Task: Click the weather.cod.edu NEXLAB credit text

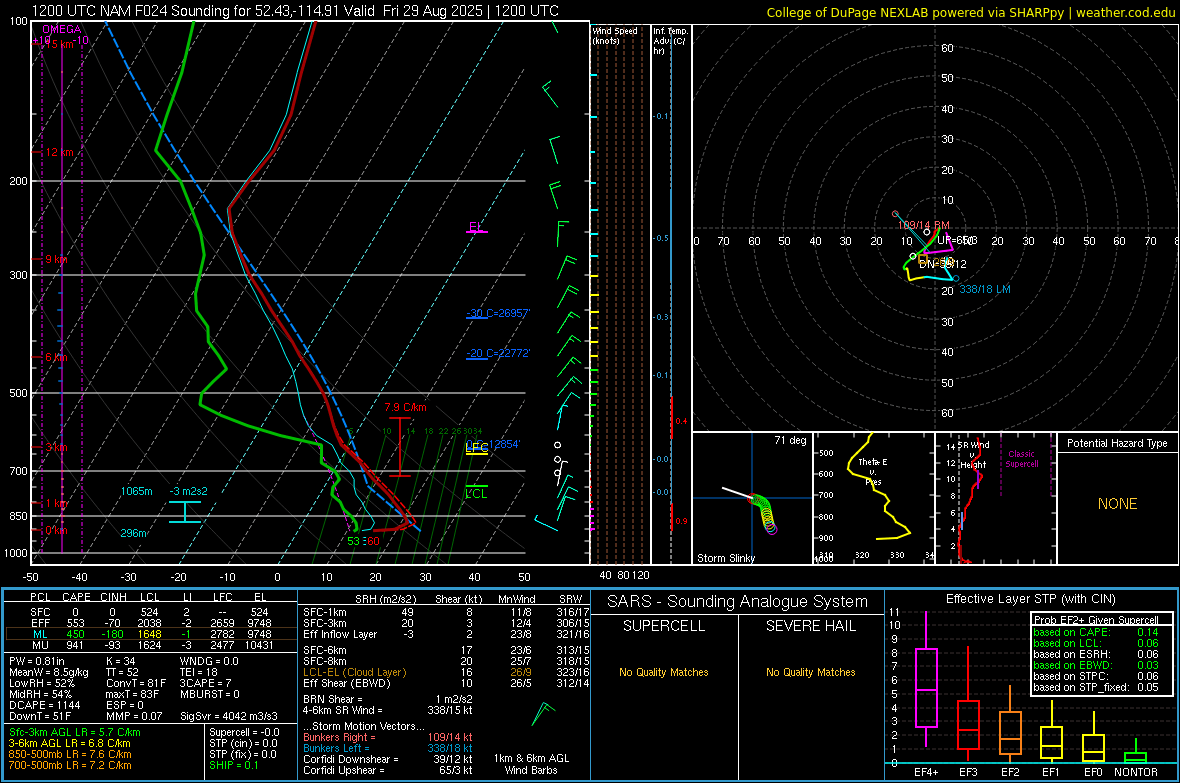Action: [970, 12]
